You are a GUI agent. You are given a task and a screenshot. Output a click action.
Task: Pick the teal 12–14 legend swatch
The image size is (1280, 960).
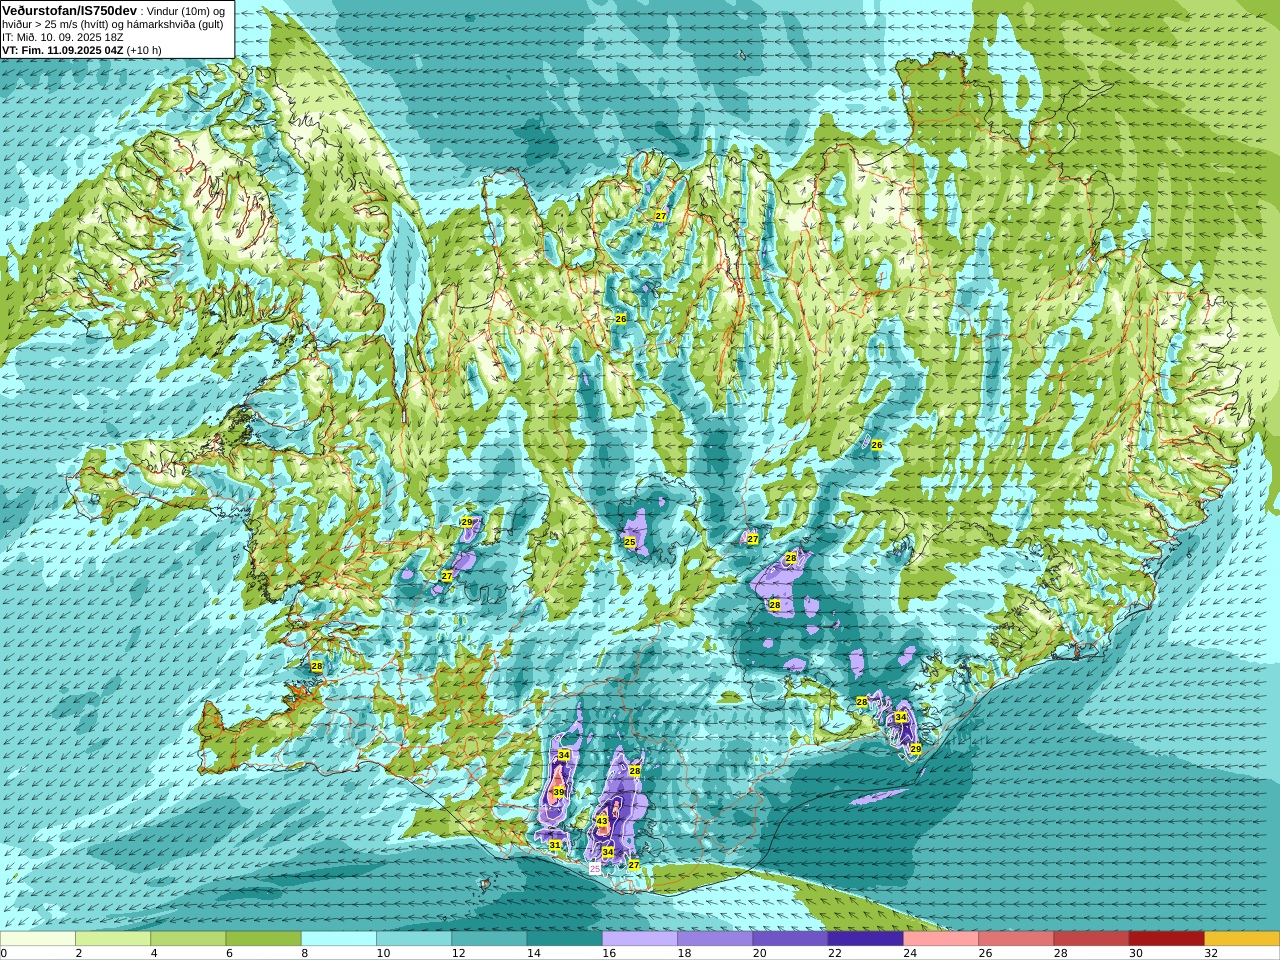click(x=489, y=939)
